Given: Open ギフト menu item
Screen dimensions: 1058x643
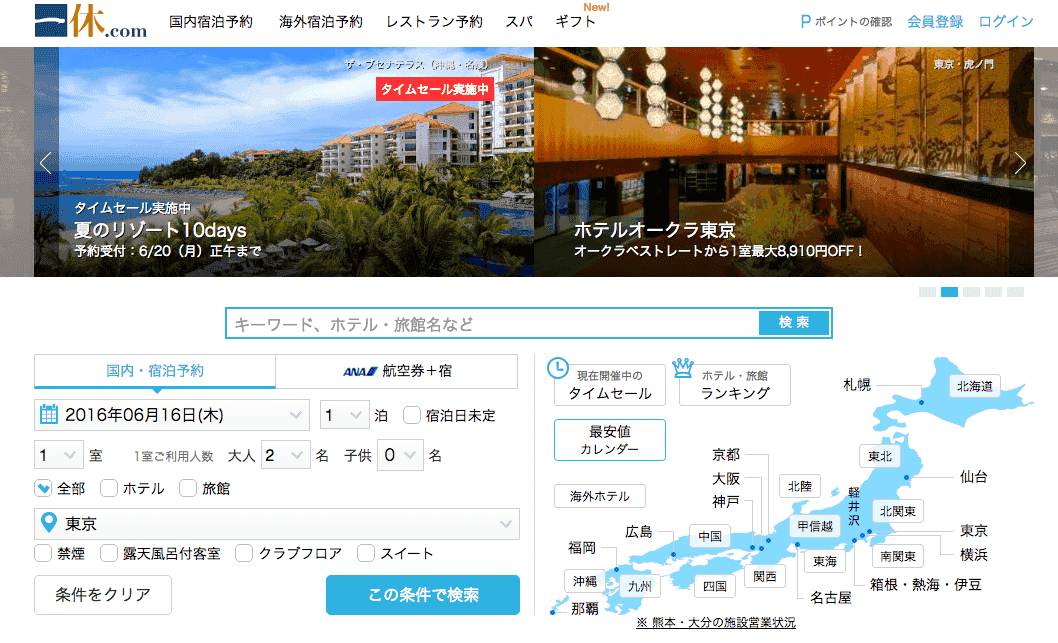Looking at the screenshot, I should 575,22.
